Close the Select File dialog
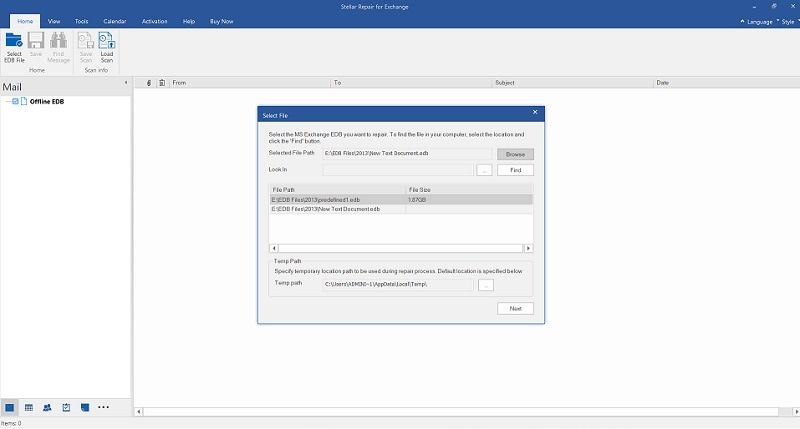Screen dimensions: 800x429 [x=535, y=112]
